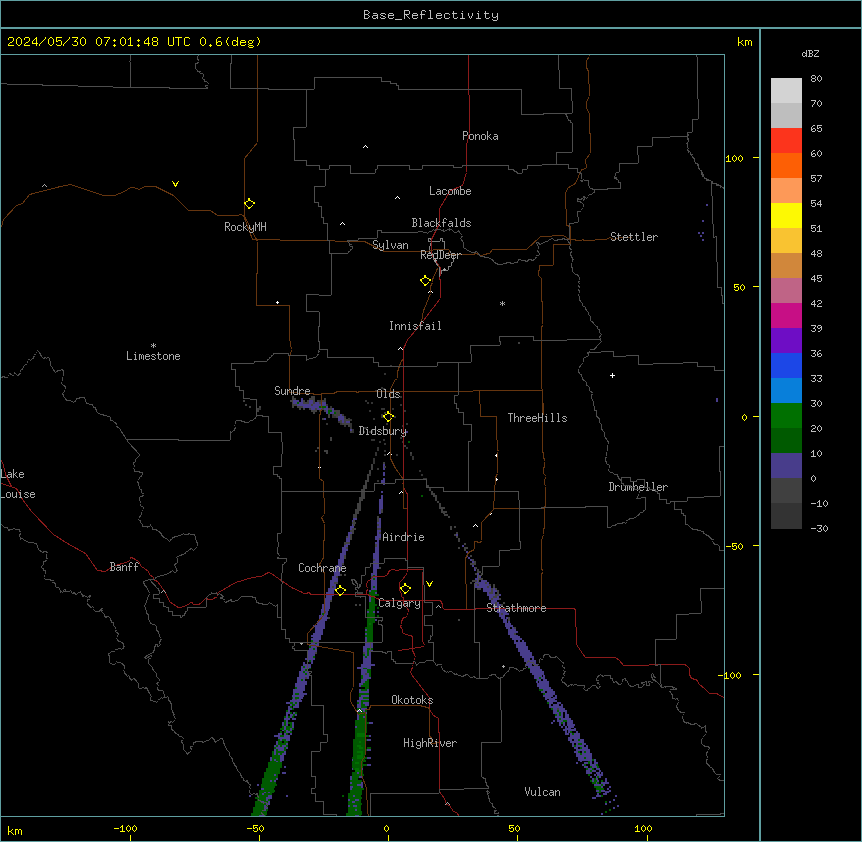Click the Lacombe town label
Image resolution: width=862 pixels, height=842 pixels.
[450, 191]
